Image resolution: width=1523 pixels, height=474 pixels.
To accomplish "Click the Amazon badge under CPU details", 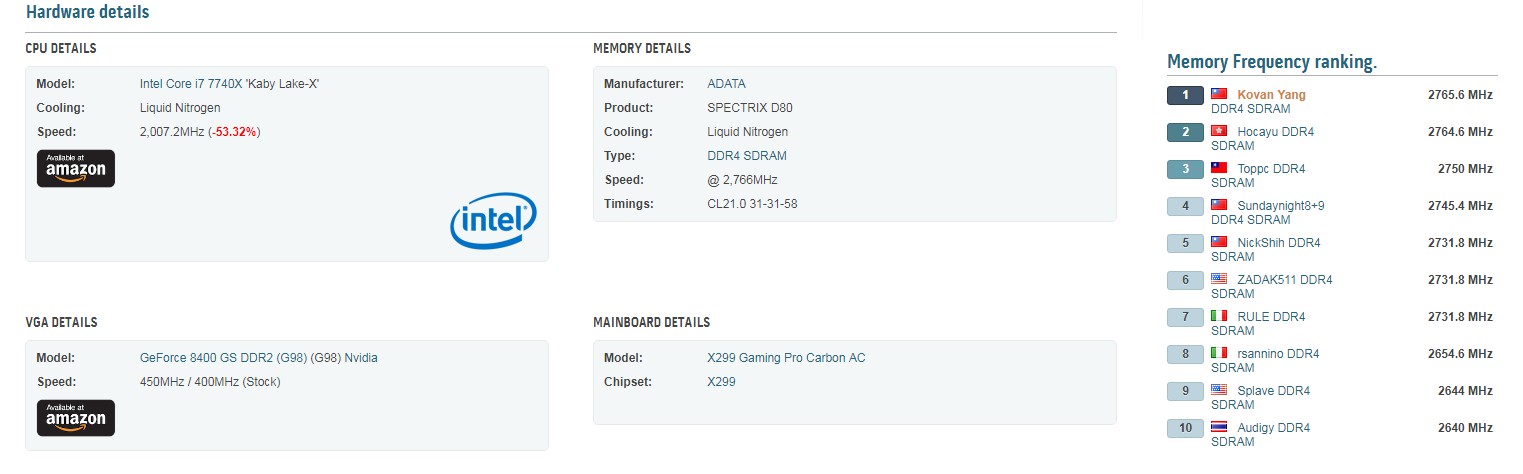I will coord(76,168).
